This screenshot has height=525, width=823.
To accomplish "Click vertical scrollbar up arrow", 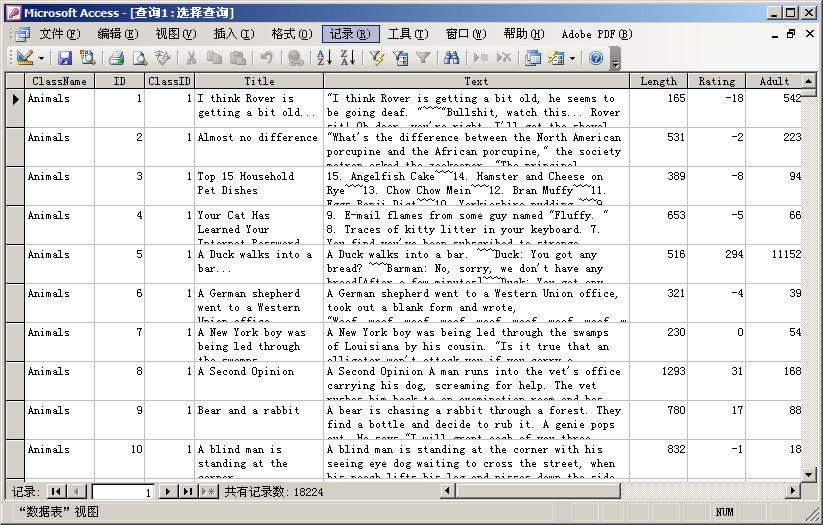I will pyautogui.click(x=809, y=81).
